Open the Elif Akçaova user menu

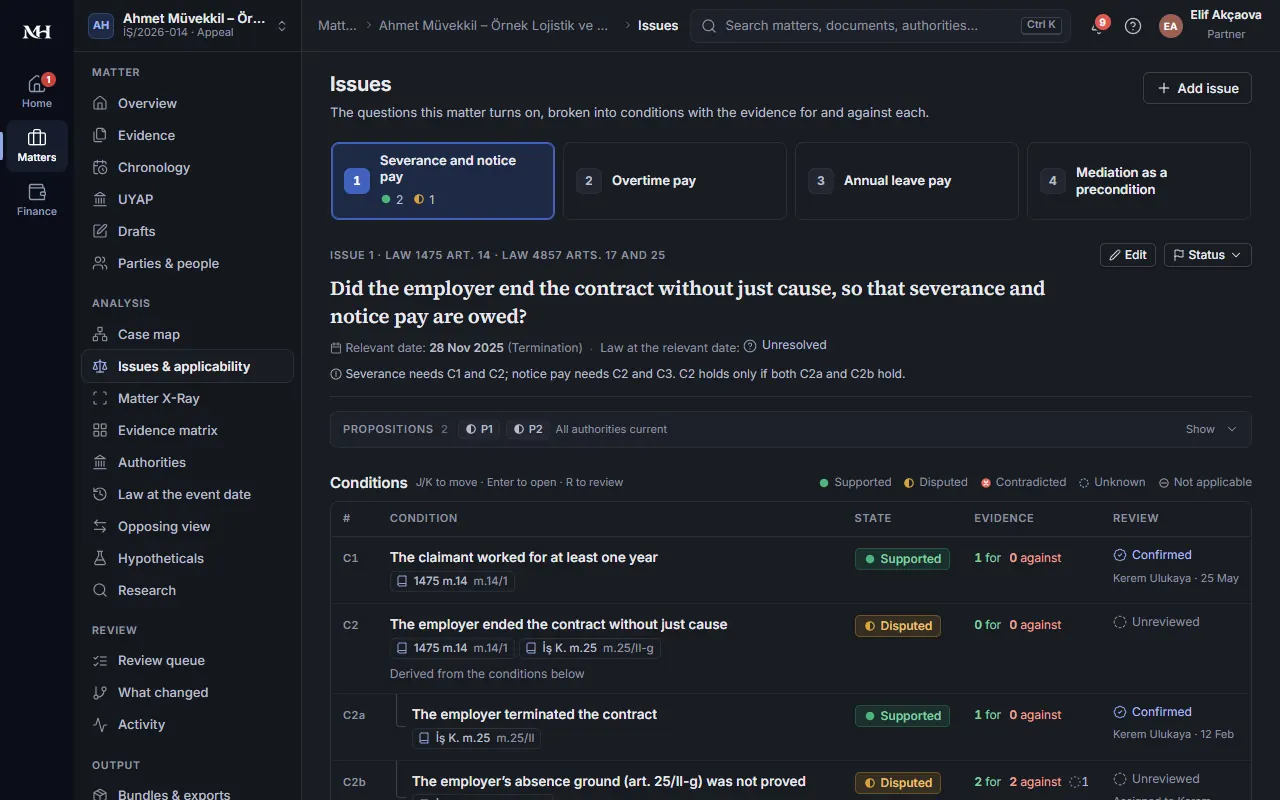(1210, 26)
